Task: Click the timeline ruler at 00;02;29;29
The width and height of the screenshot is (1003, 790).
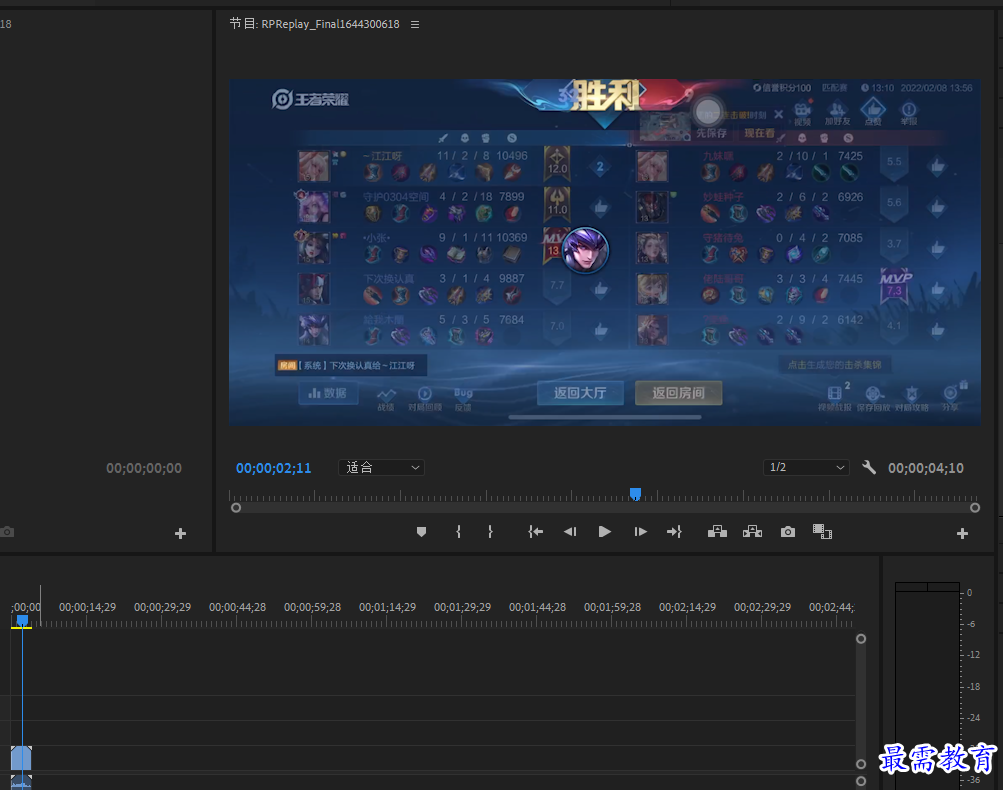Action: (762, 607)
